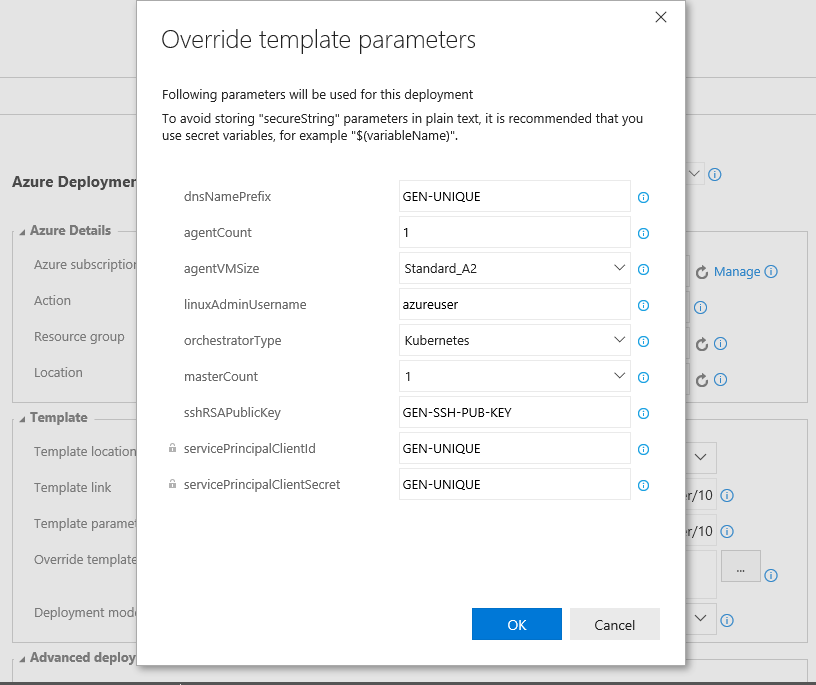Viewport: 816px width, 685px height.
Task: Open the Manage subscription link
Action: [x=737, y=272]
